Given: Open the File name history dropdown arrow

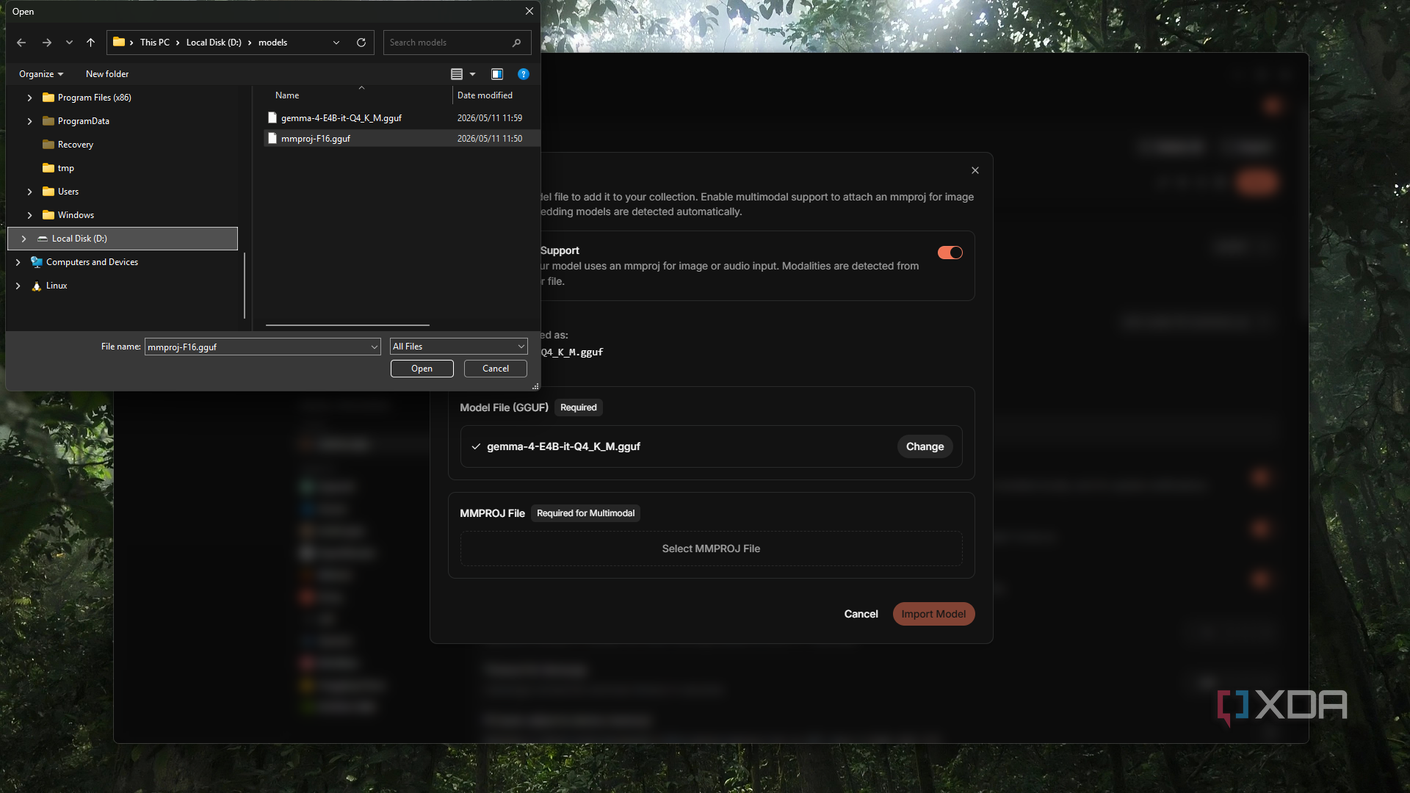Looking at the screenshot, I should click(374, 347).
